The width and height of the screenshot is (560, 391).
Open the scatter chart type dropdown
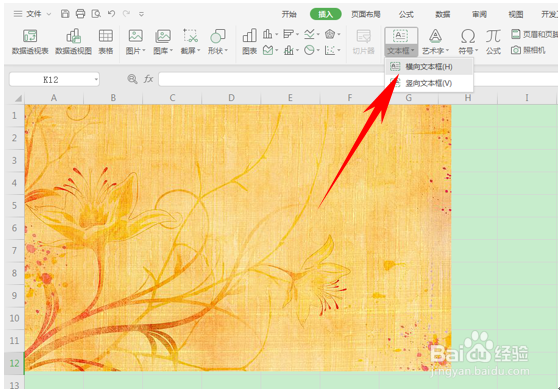(332, 50)
